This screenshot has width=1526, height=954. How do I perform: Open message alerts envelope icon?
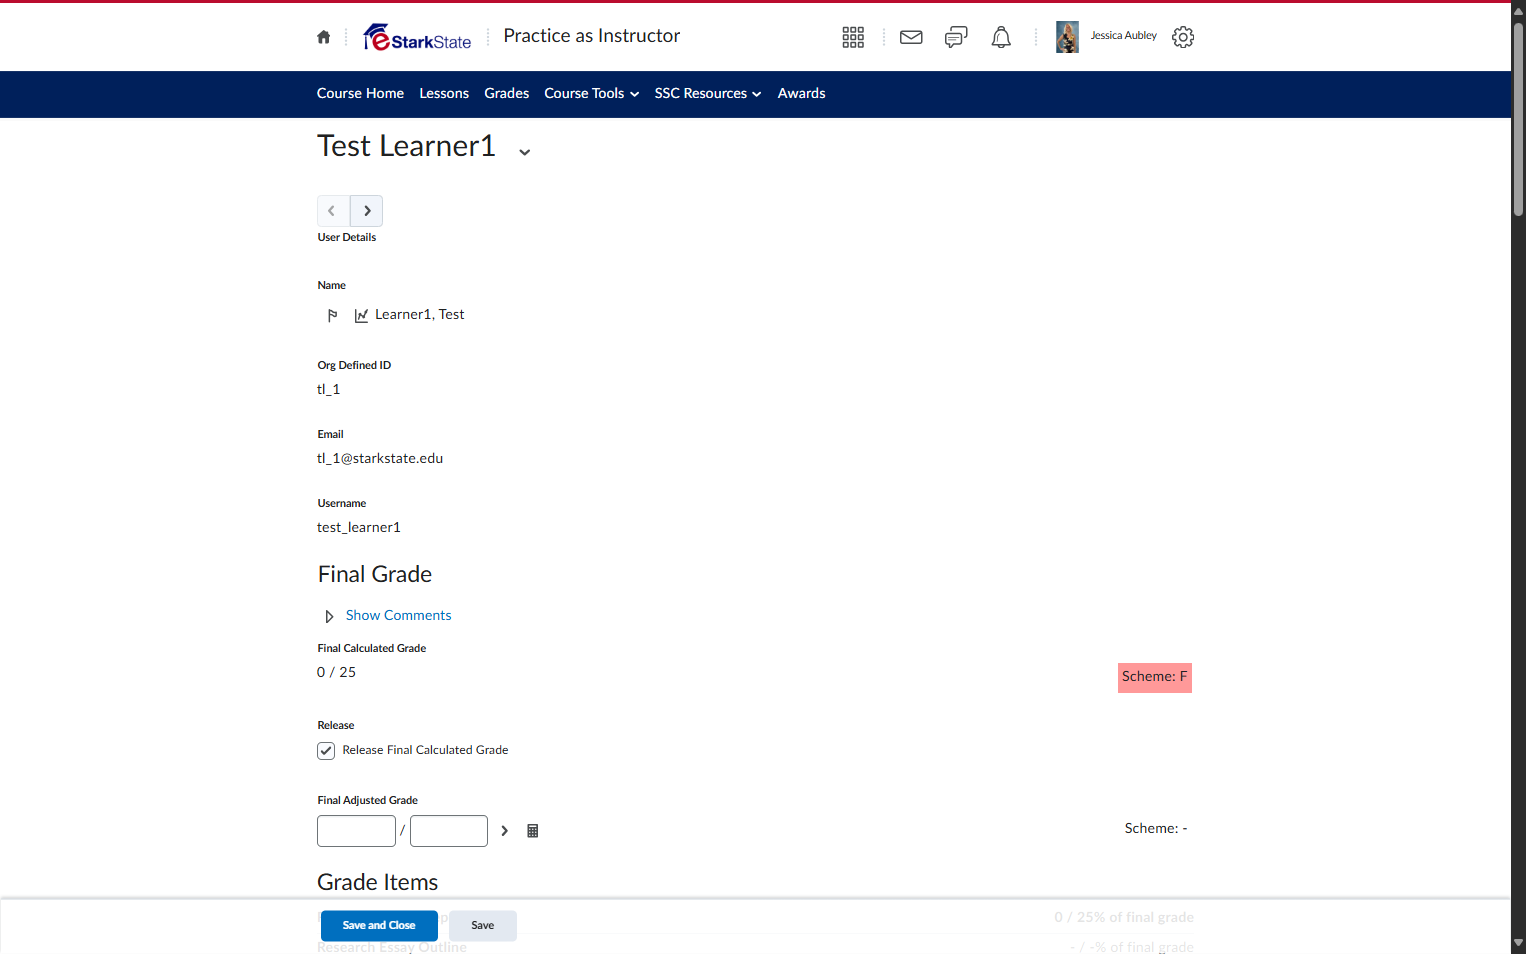(x=911, y=37)
